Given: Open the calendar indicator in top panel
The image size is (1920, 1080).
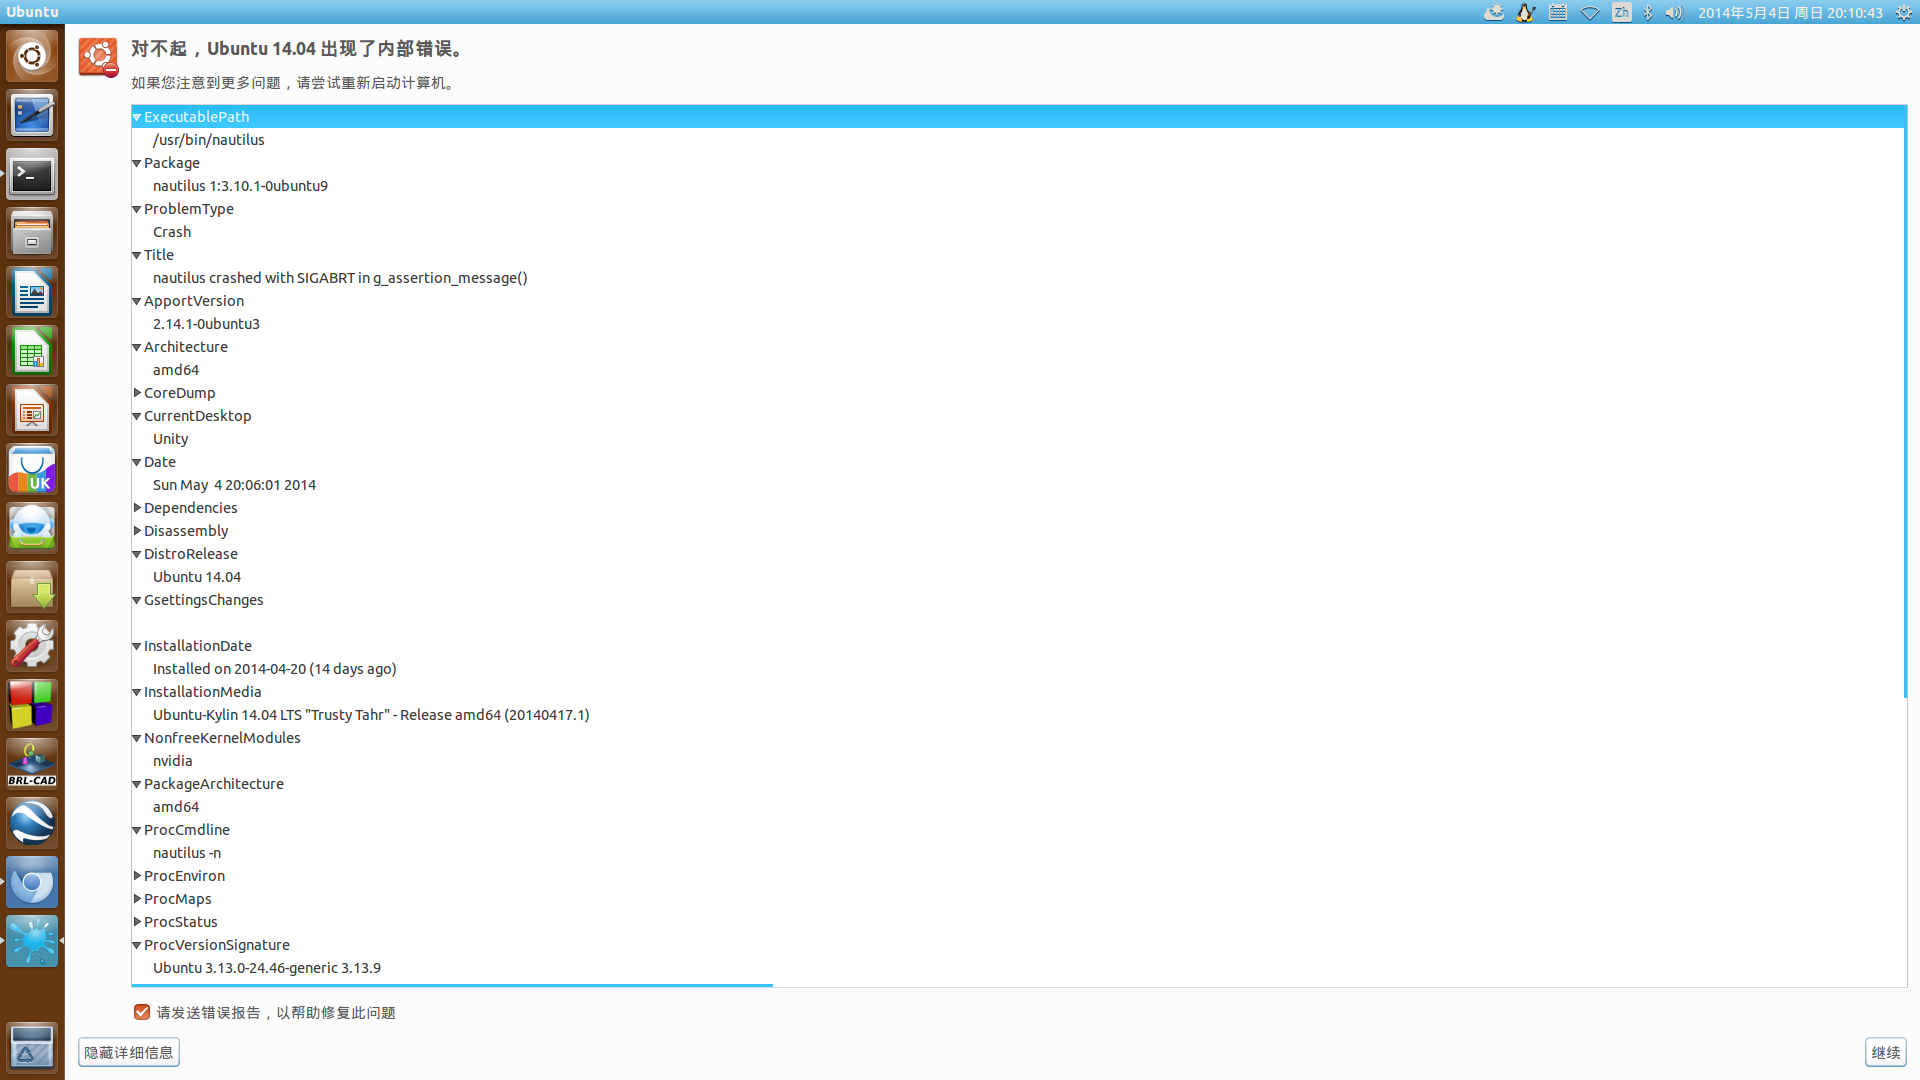Looking at the screenshot, I should tap(1558, 12).
